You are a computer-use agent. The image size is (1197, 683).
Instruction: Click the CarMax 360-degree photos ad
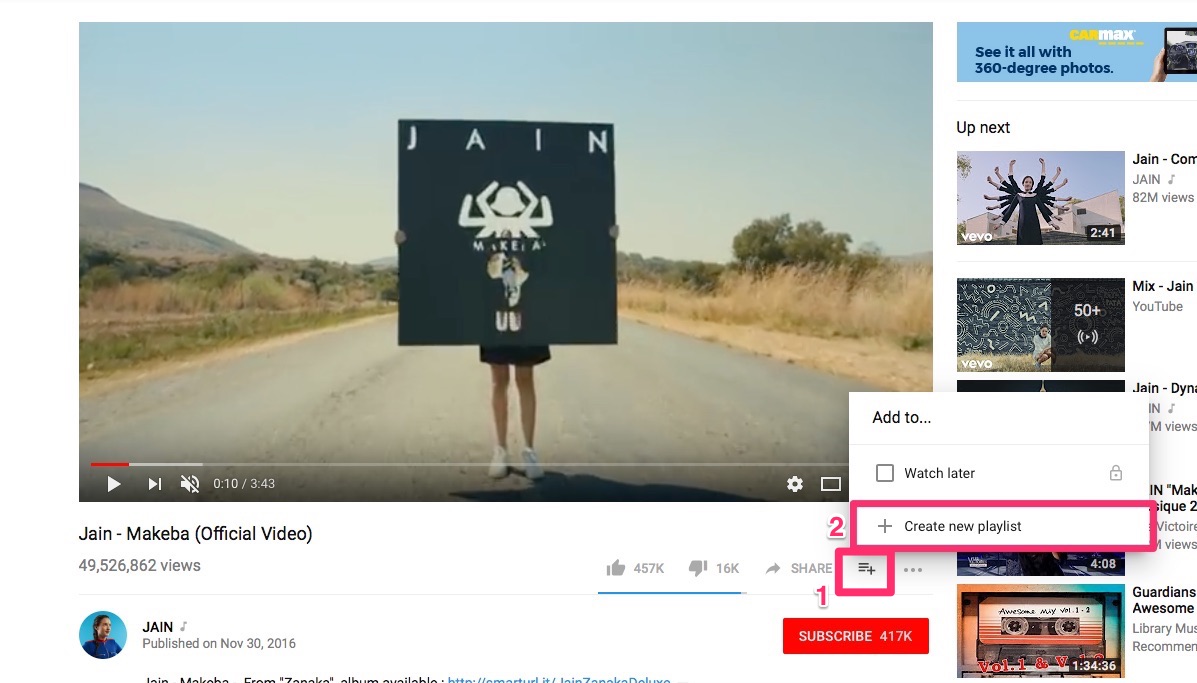tap(1076, 52)
